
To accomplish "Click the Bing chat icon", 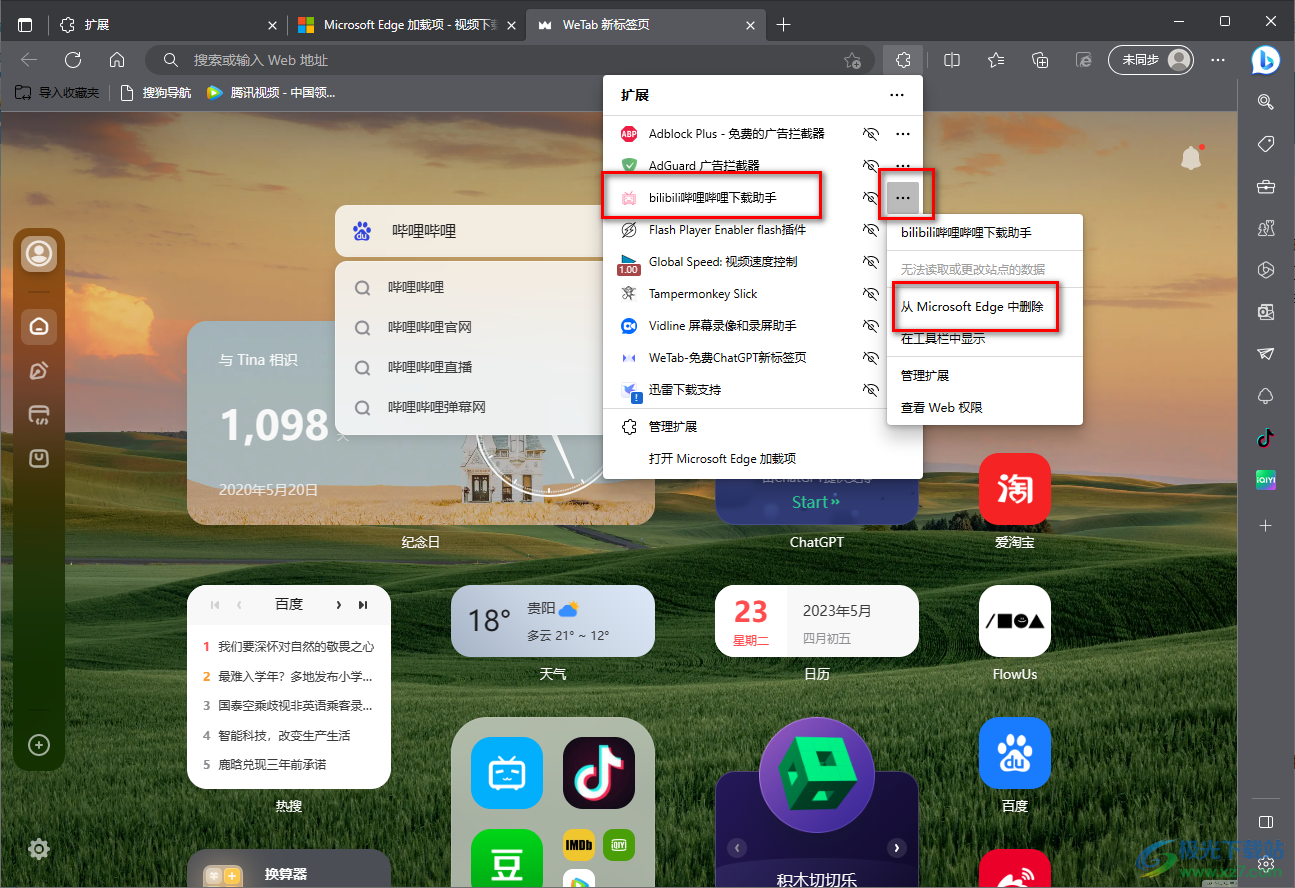I will (1265, 60).
